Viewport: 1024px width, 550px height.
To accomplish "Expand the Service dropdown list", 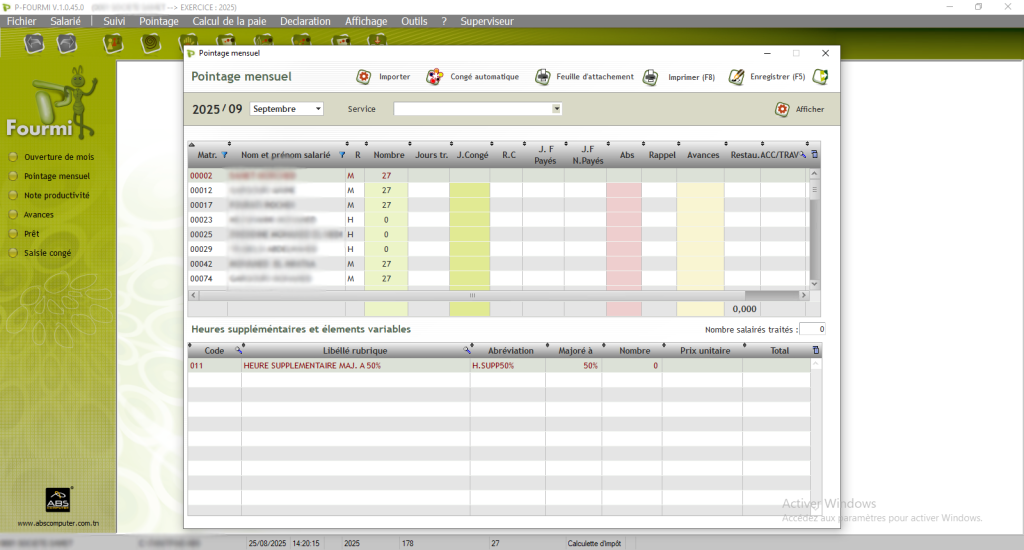I will point(557,109).
